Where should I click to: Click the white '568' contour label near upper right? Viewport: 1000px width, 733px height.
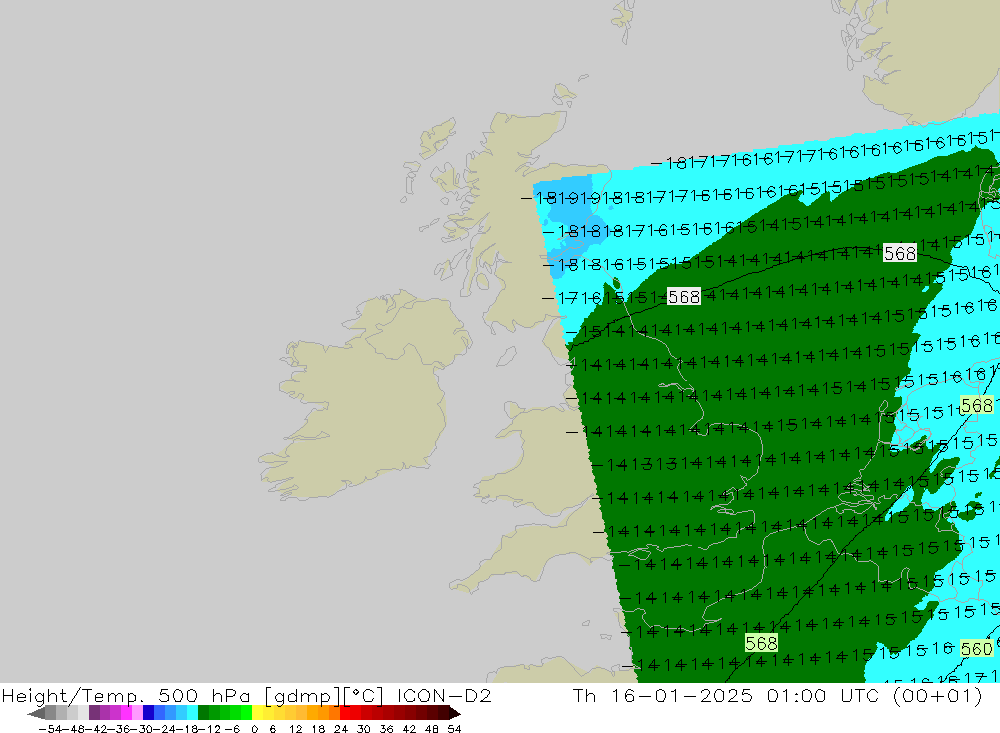click(x=900, y=253)
